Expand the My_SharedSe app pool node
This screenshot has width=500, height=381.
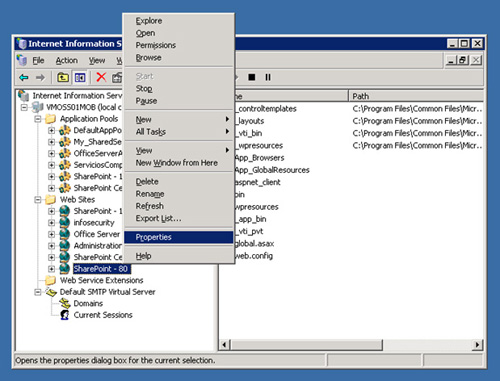pyautogui.click(x=51, y=142)
